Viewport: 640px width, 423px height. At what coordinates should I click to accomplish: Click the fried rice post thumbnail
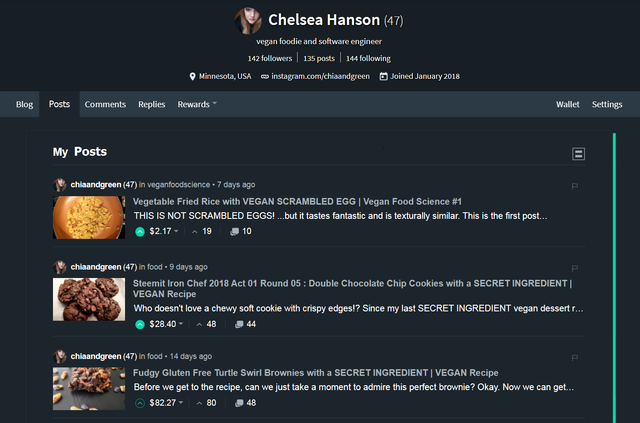[89, 217]
